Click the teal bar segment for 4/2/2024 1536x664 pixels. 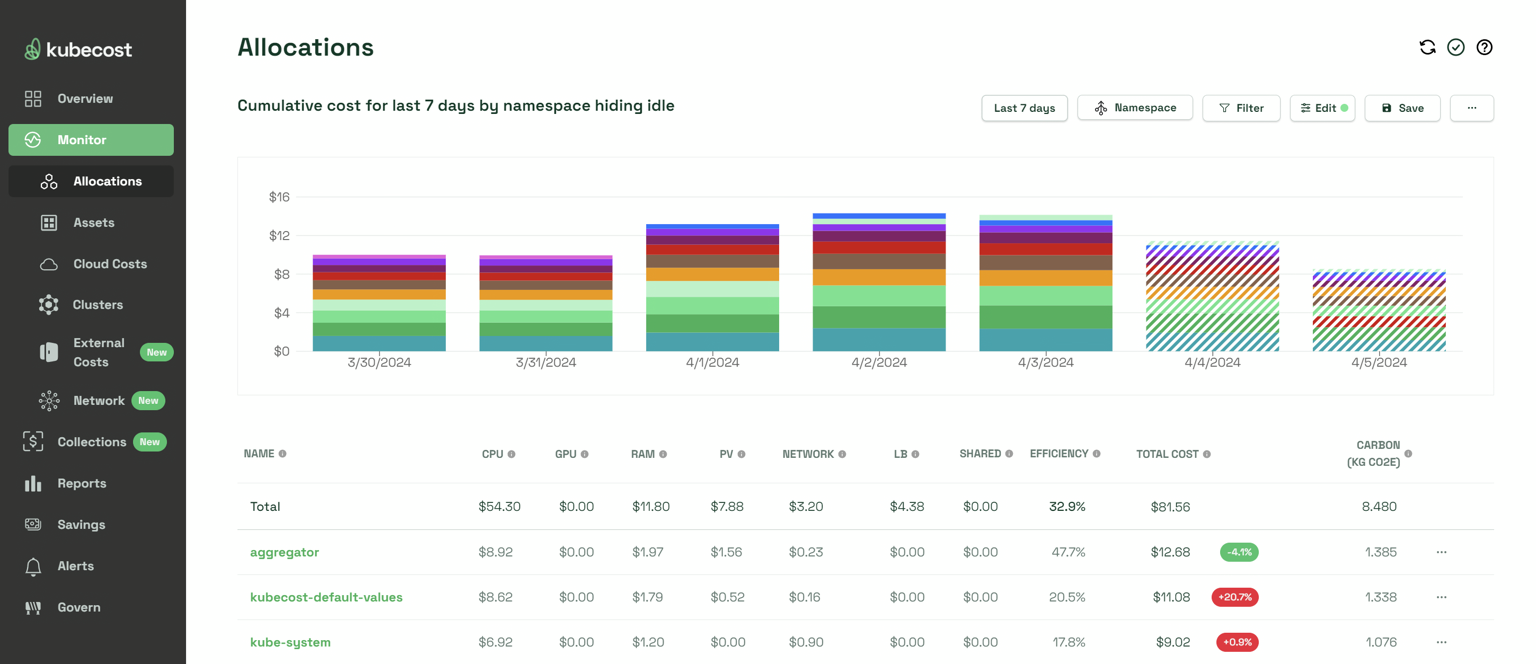coord(879,340)
